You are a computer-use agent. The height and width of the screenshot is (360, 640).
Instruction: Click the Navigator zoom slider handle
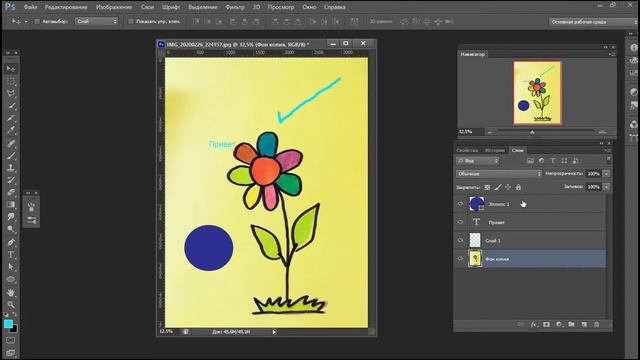point(532,132)
